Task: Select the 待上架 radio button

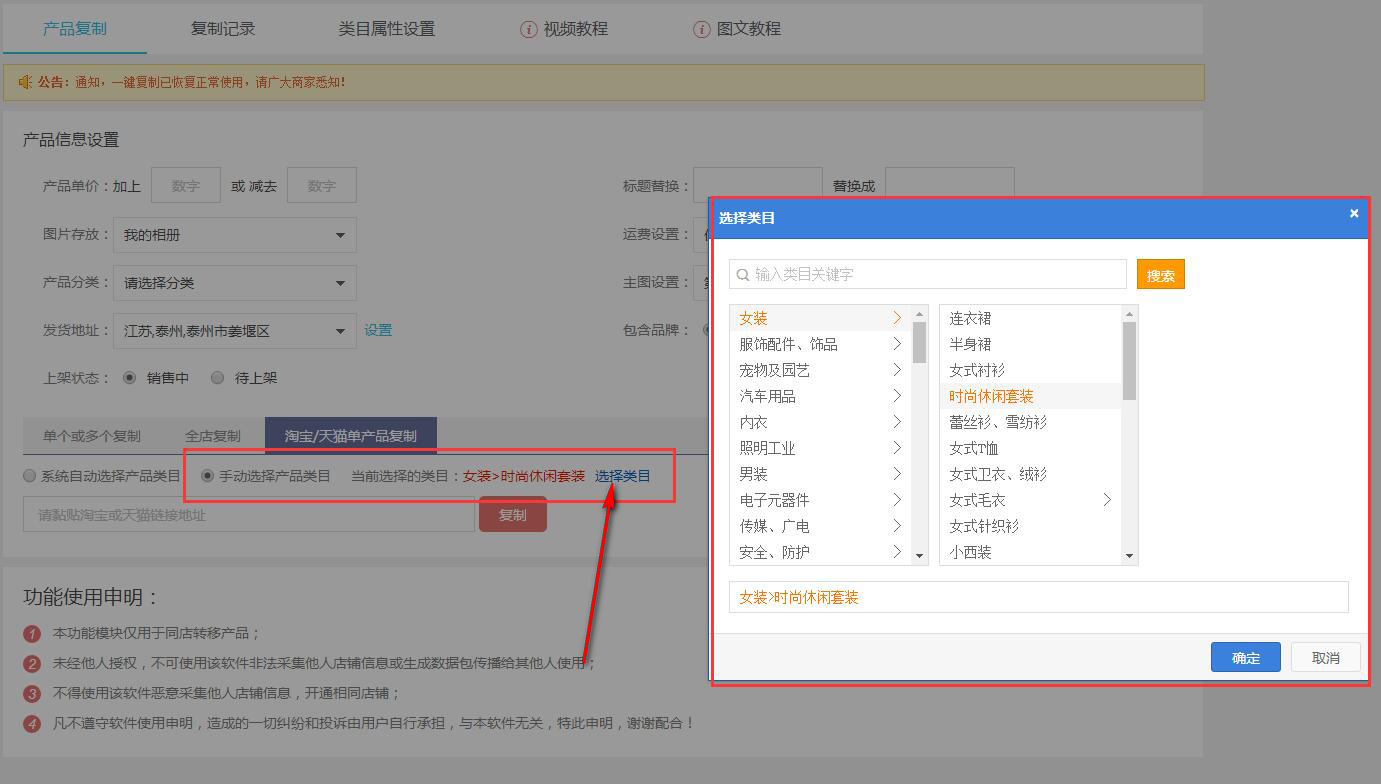Action: click(x=217, y=378)
